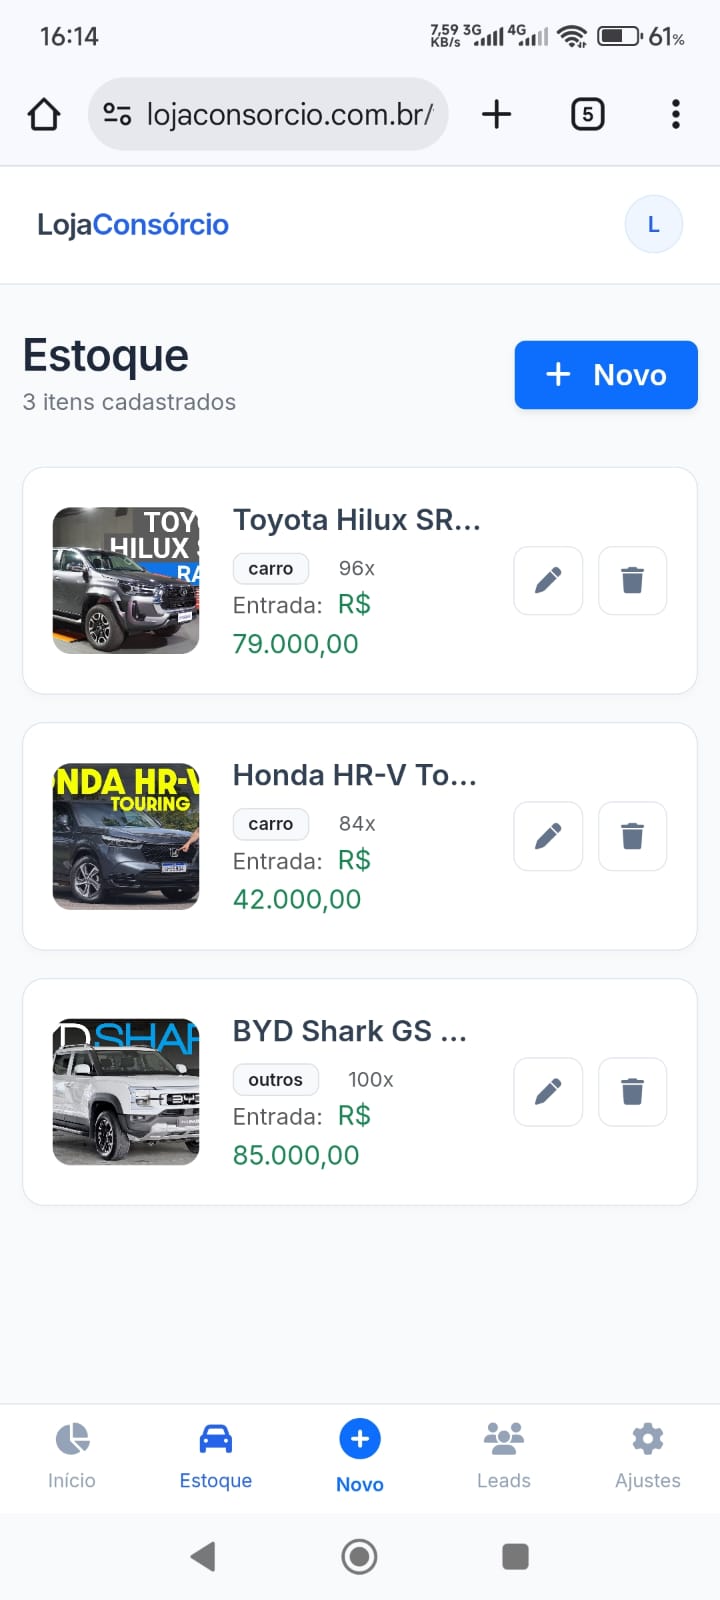Click the blue "+ Novo" button

[606, 375]
